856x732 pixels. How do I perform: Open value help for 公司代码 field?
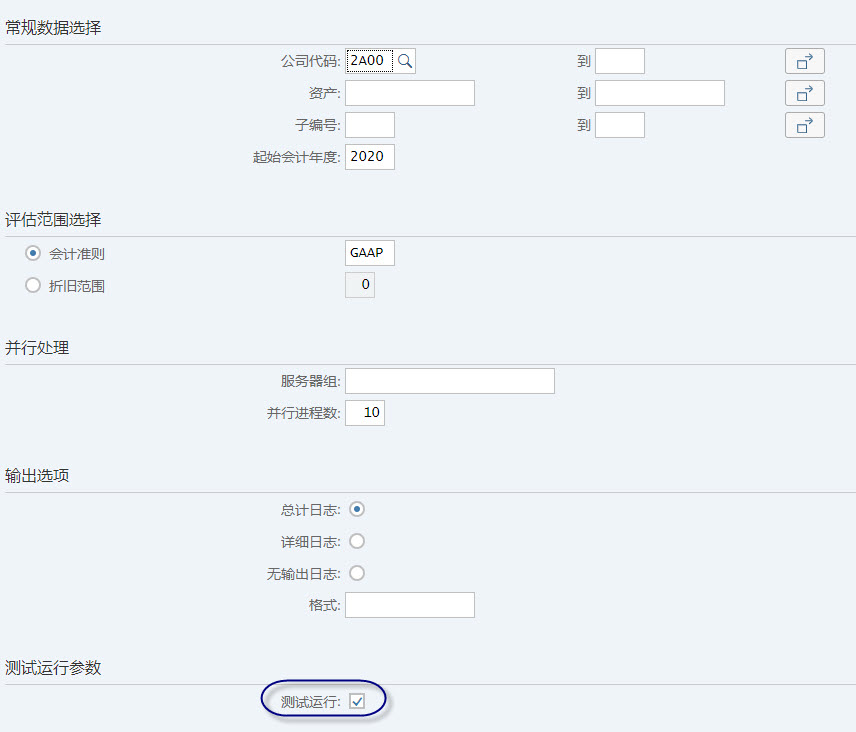[x=404, y=60]
